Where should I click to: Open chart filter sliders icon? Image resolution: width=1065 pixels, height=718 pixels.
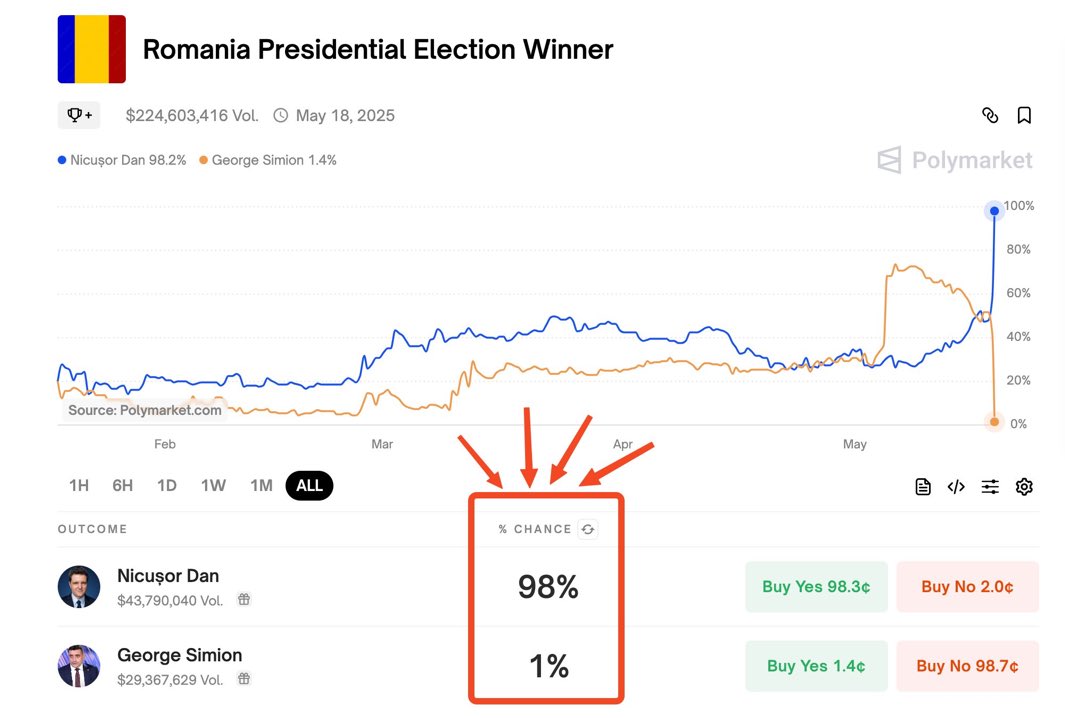[x=990, y=487]
